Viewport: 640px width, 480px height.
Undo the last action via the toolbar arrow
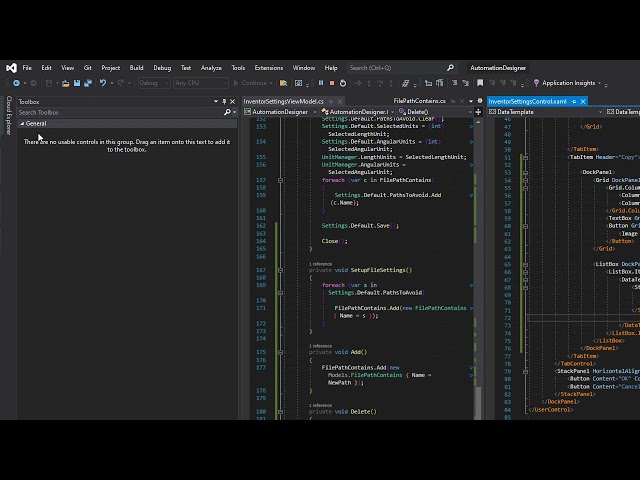pos(102,83)
